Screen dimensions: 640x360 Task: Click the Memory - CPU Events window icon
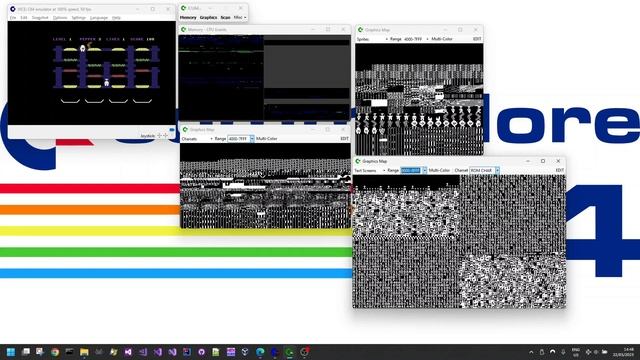tap(184, 29)
